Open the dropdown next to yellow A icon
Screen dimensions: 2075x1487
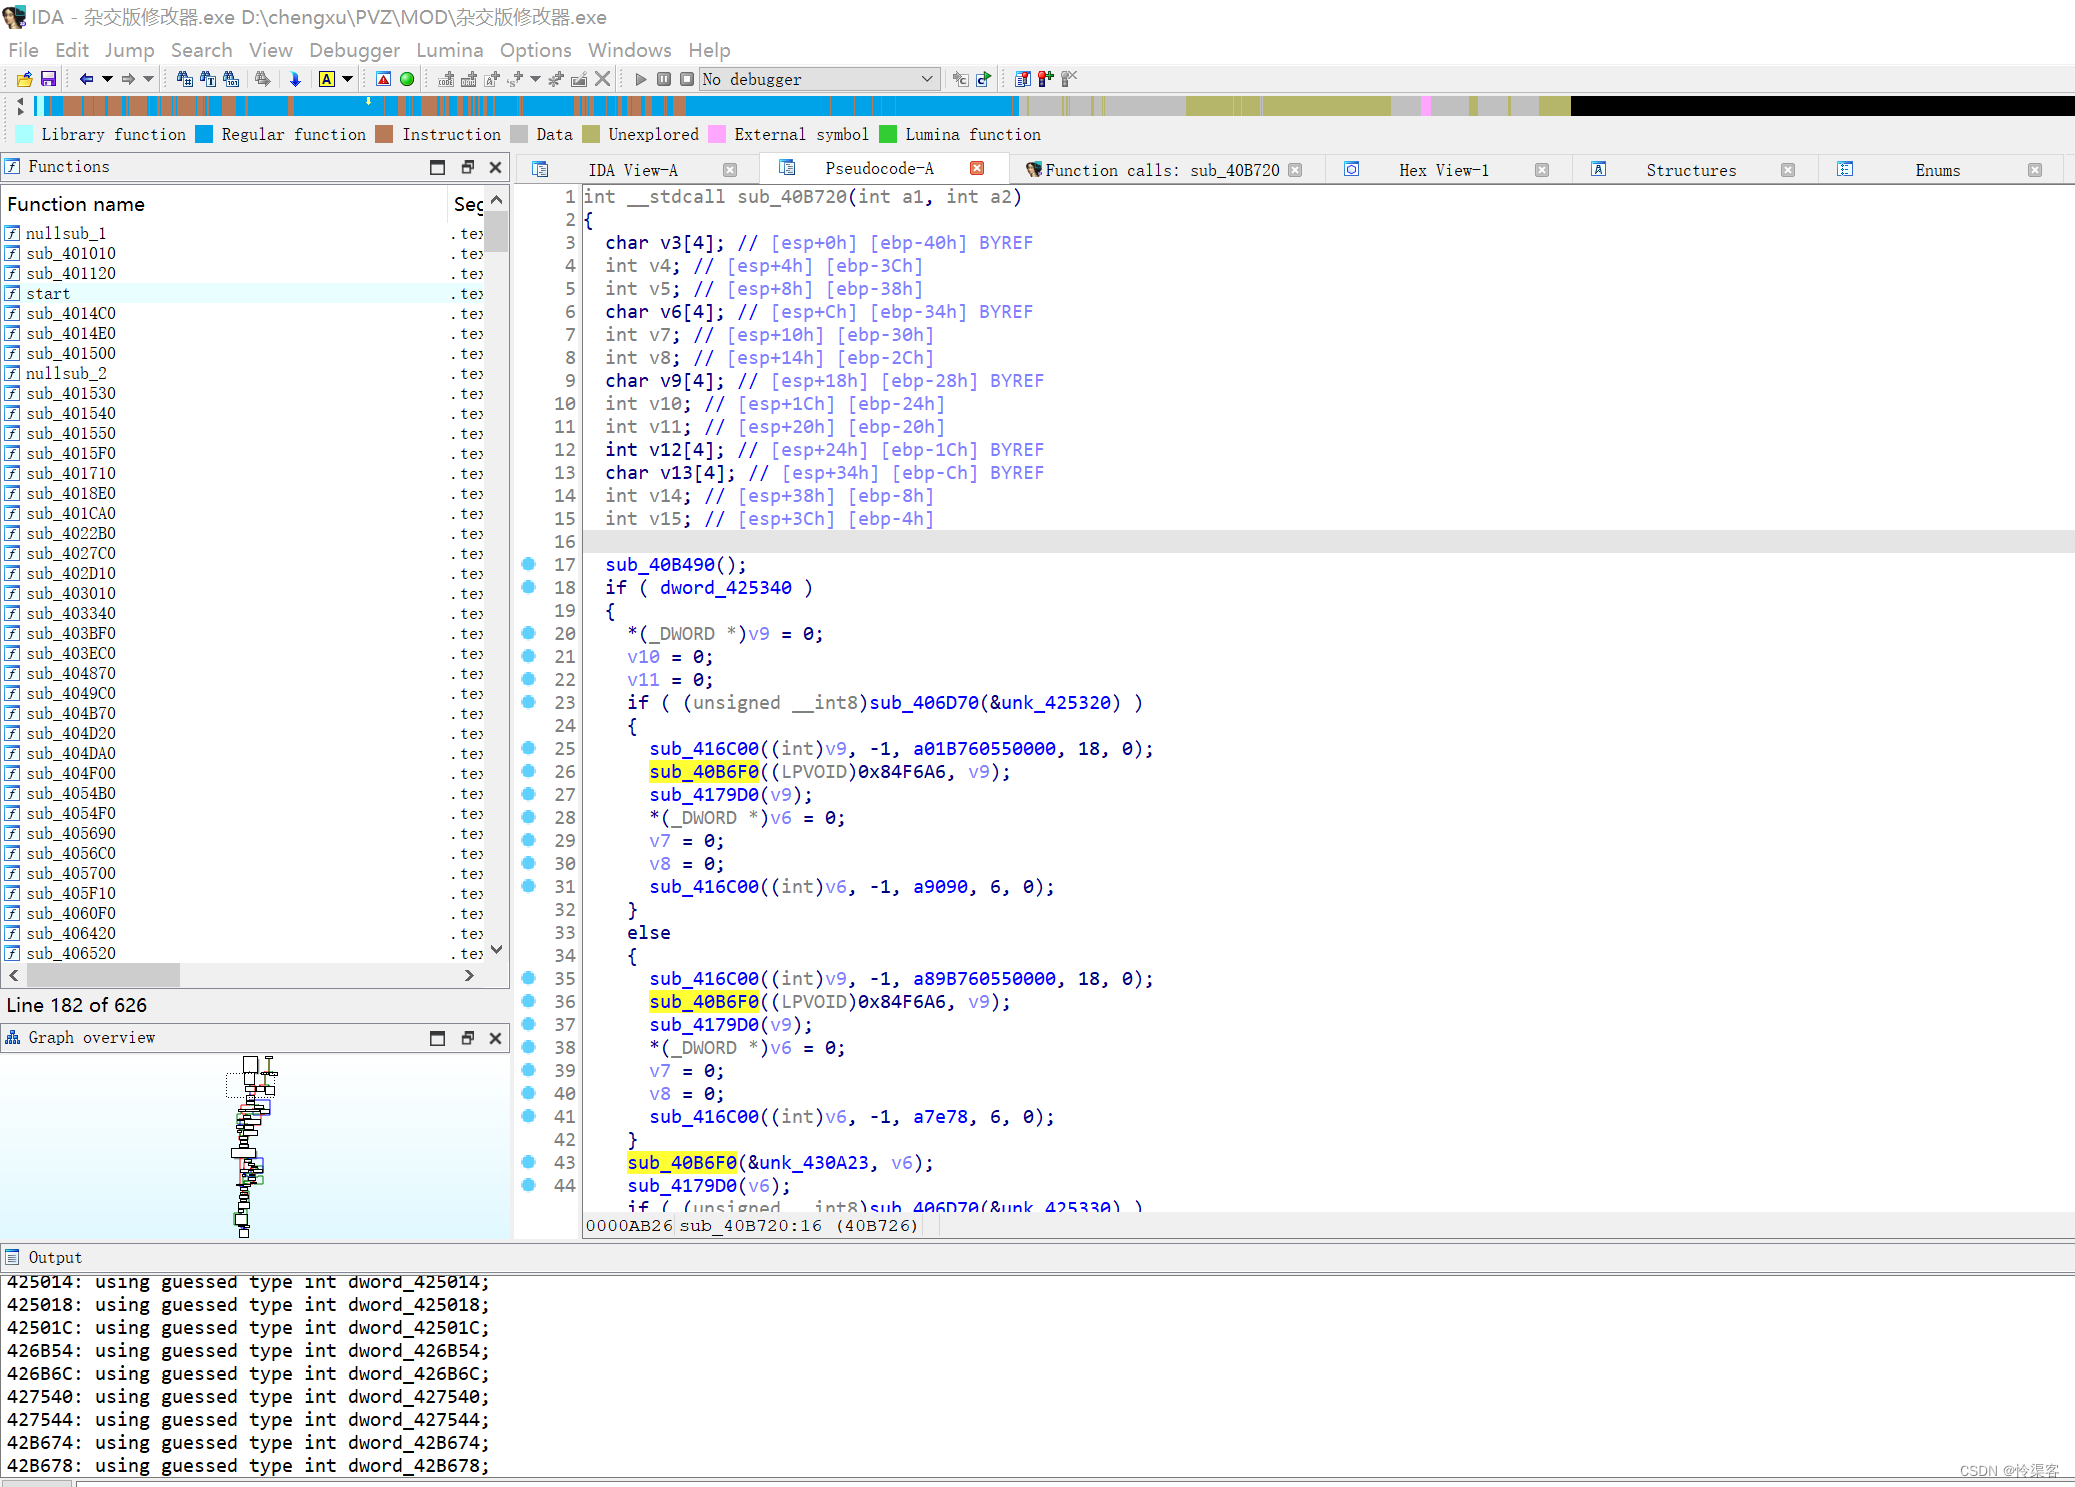coord(348,79)
